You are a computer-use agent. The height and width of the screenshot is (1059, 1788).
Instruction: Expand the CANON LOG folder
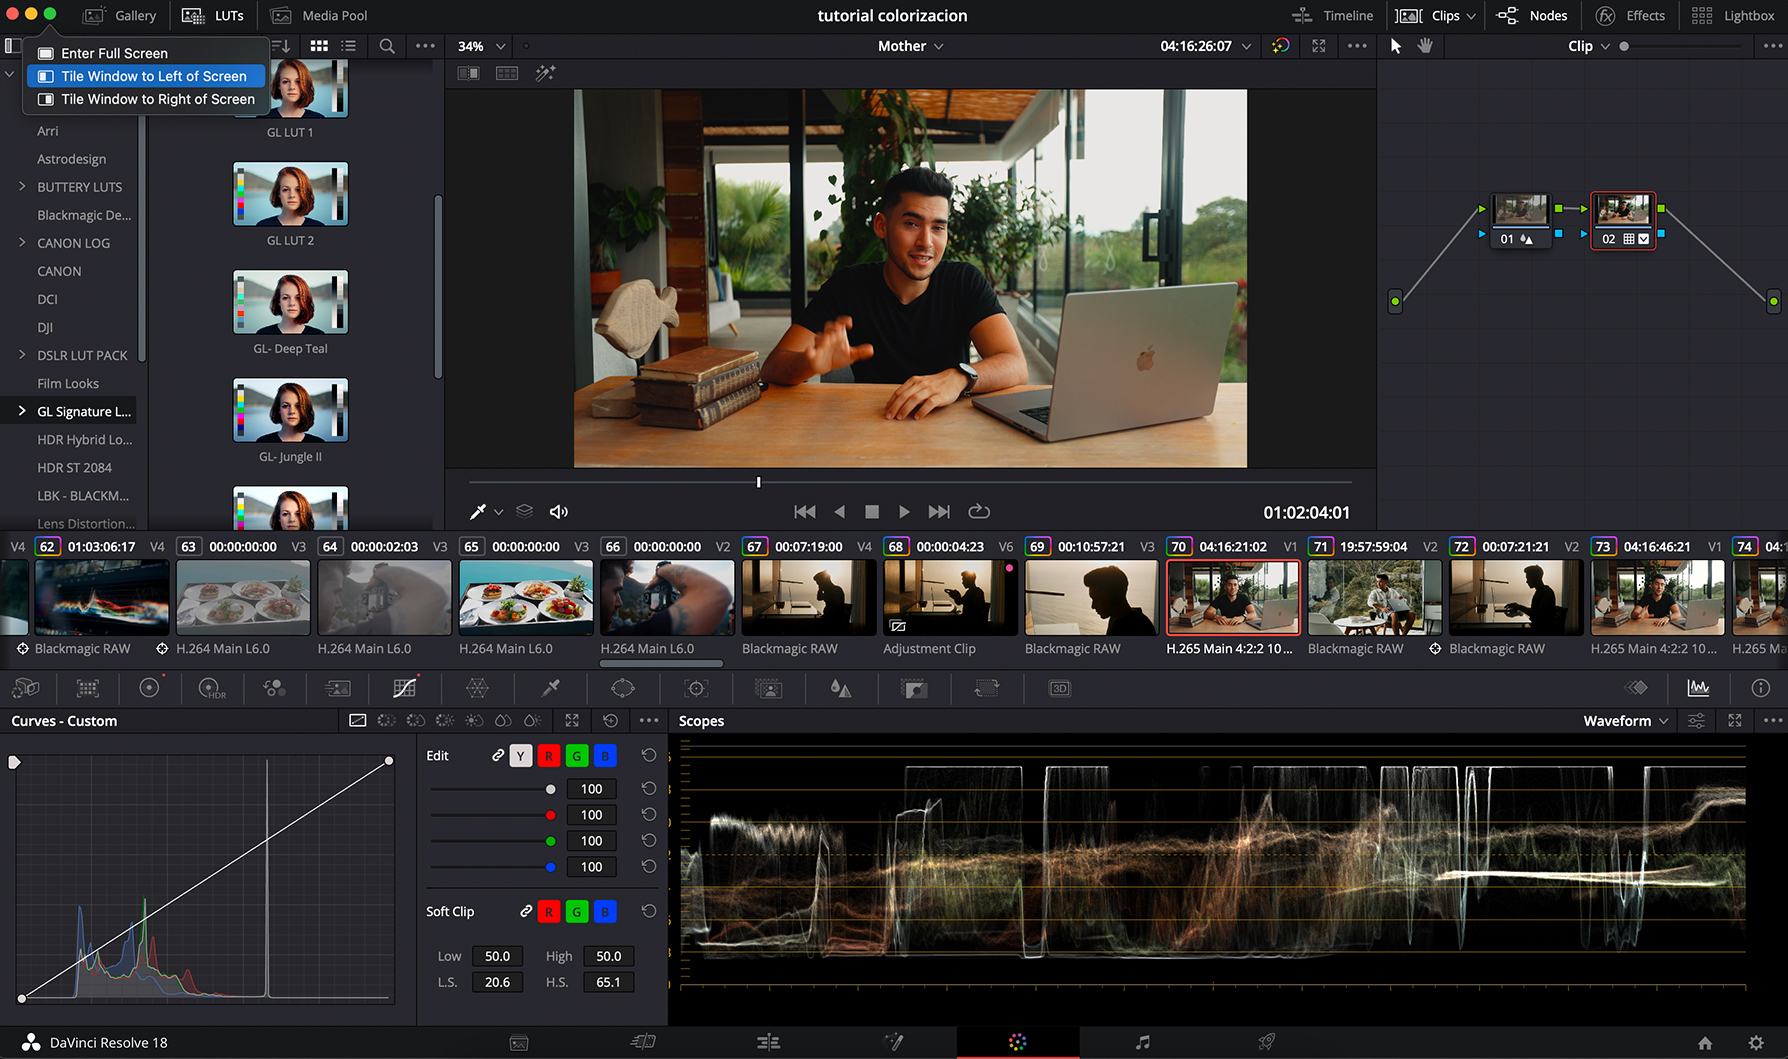[x=22, y=243]
